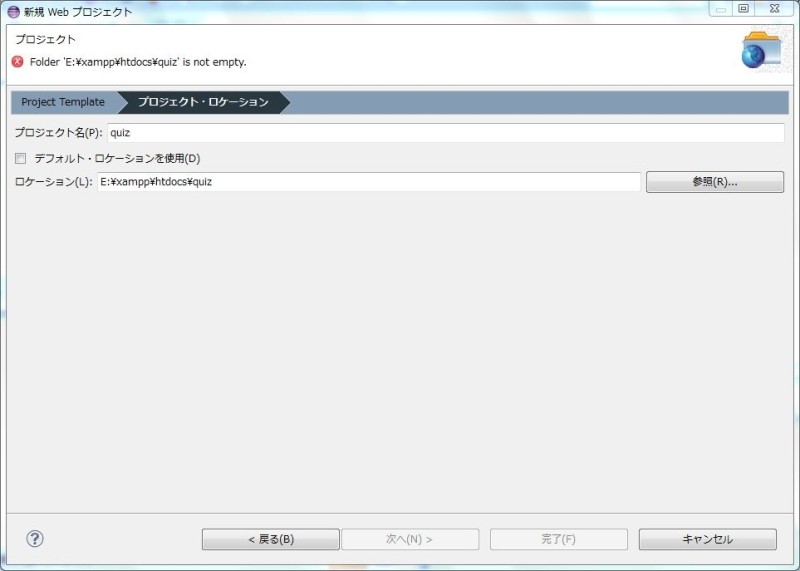Viewport: 800px width, 571px height.
Task: Click the Eclipse icon in title bar
Action: coord(14,11)
